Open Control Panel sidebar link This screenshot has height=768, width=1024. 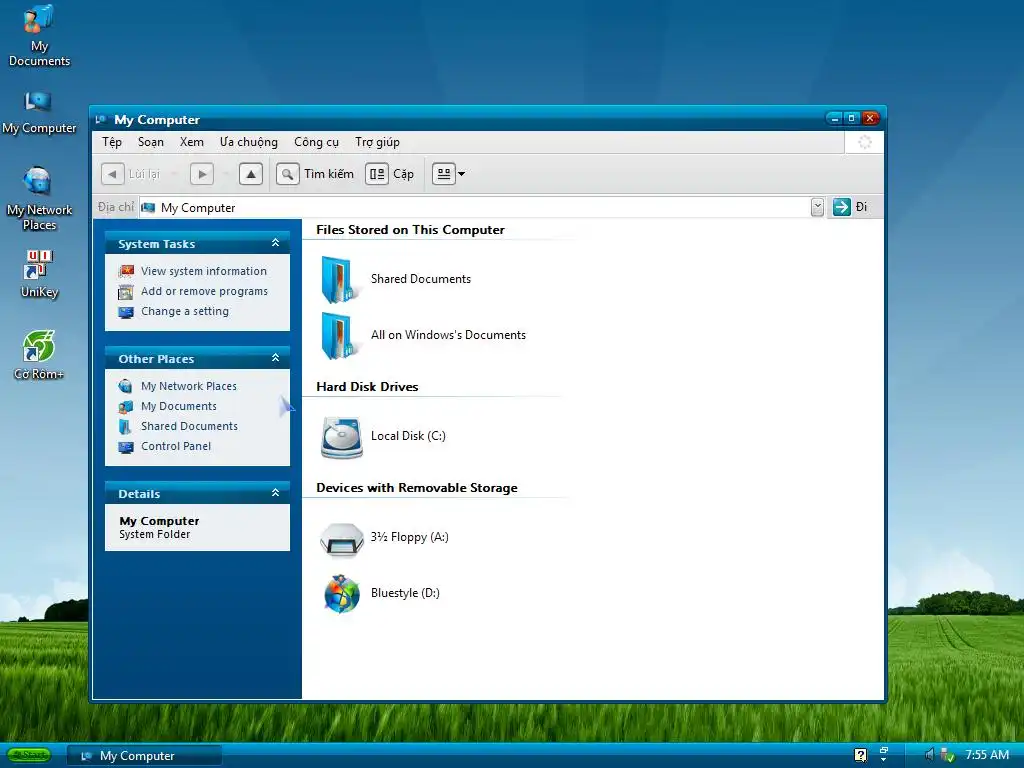coord(176,447)
